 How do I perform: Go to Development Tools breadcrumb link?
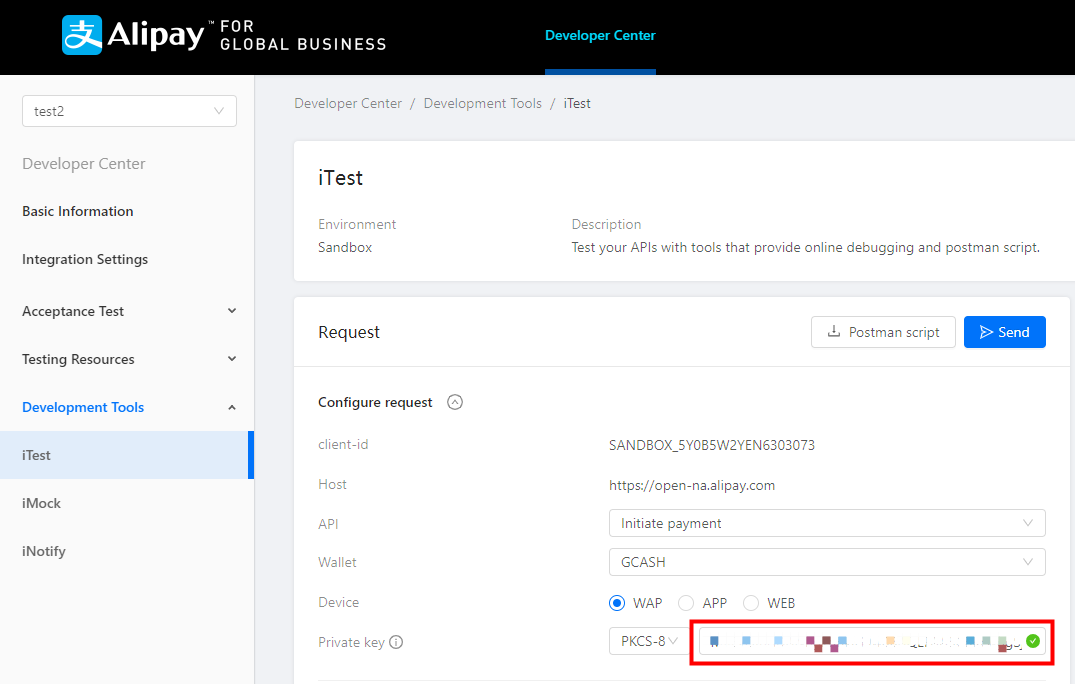coord(482,103)
